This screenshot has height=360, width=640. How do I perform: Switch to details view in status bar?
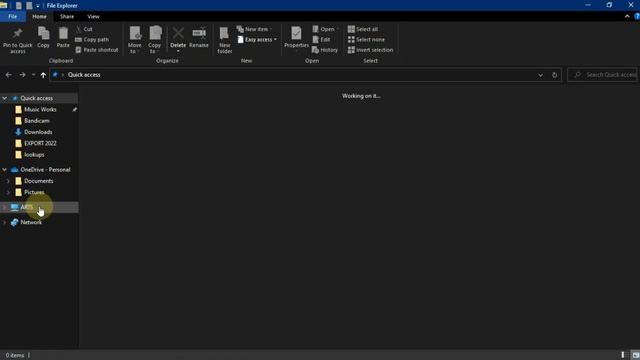(x=623, y=355)
